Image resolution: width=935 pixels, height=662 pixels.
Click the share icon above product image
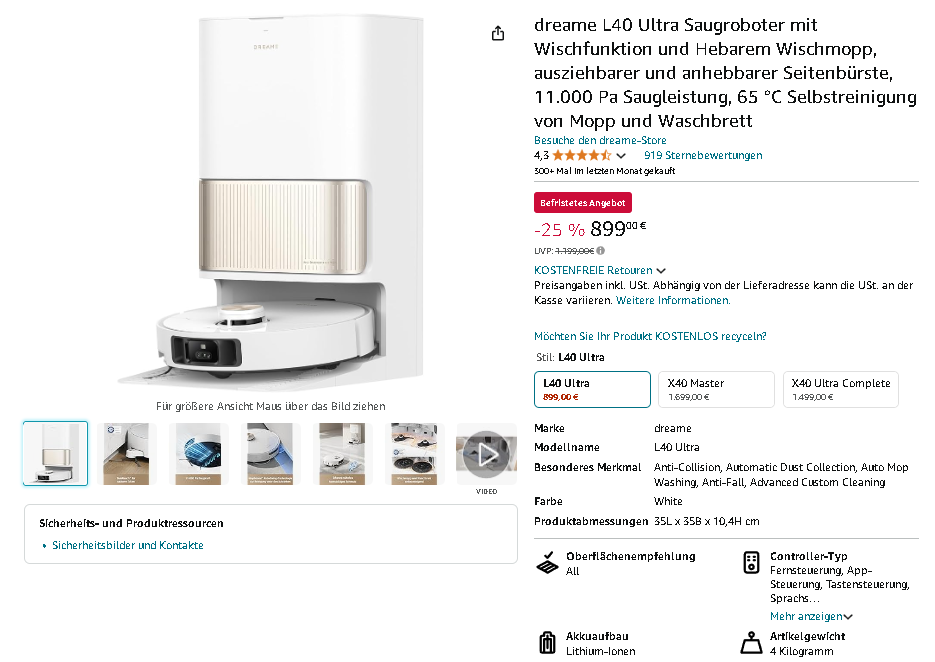498,33
